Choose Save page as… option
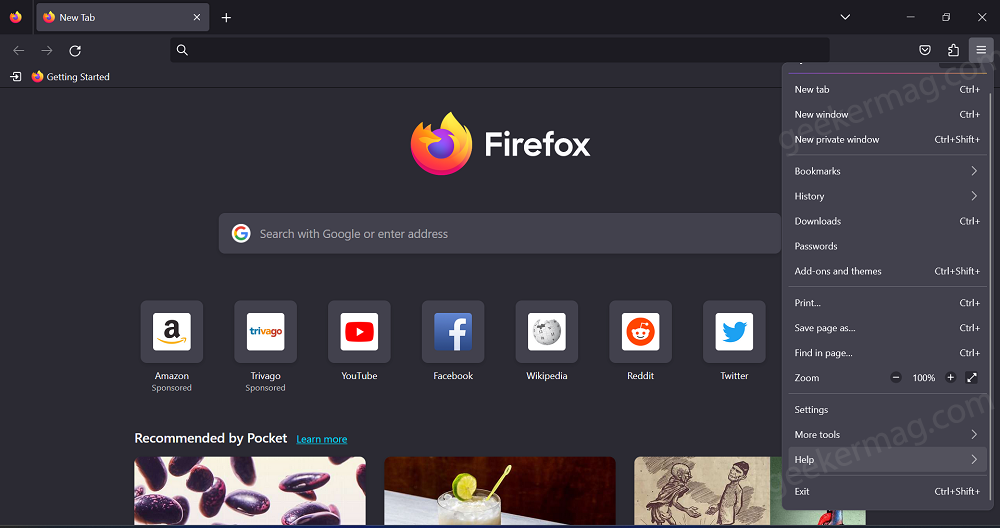This screenshot has width=1000, height=528. [x=887, y=327]
